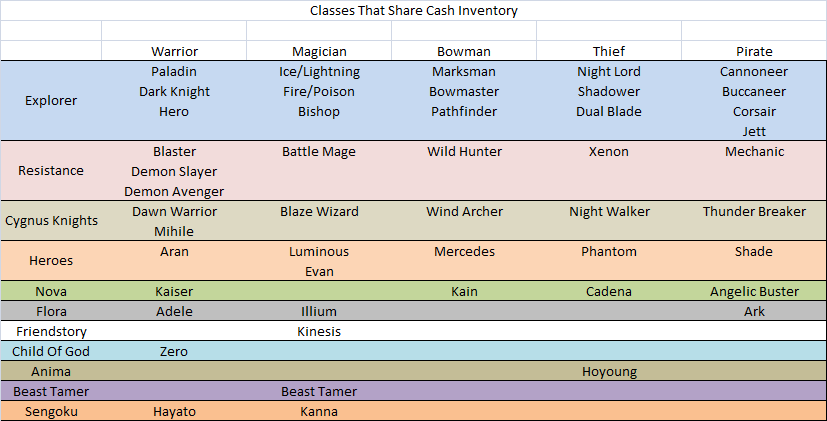Select the Warrior column header cell
The height and width of the screenshot is (421, 827).
[174, 51]
